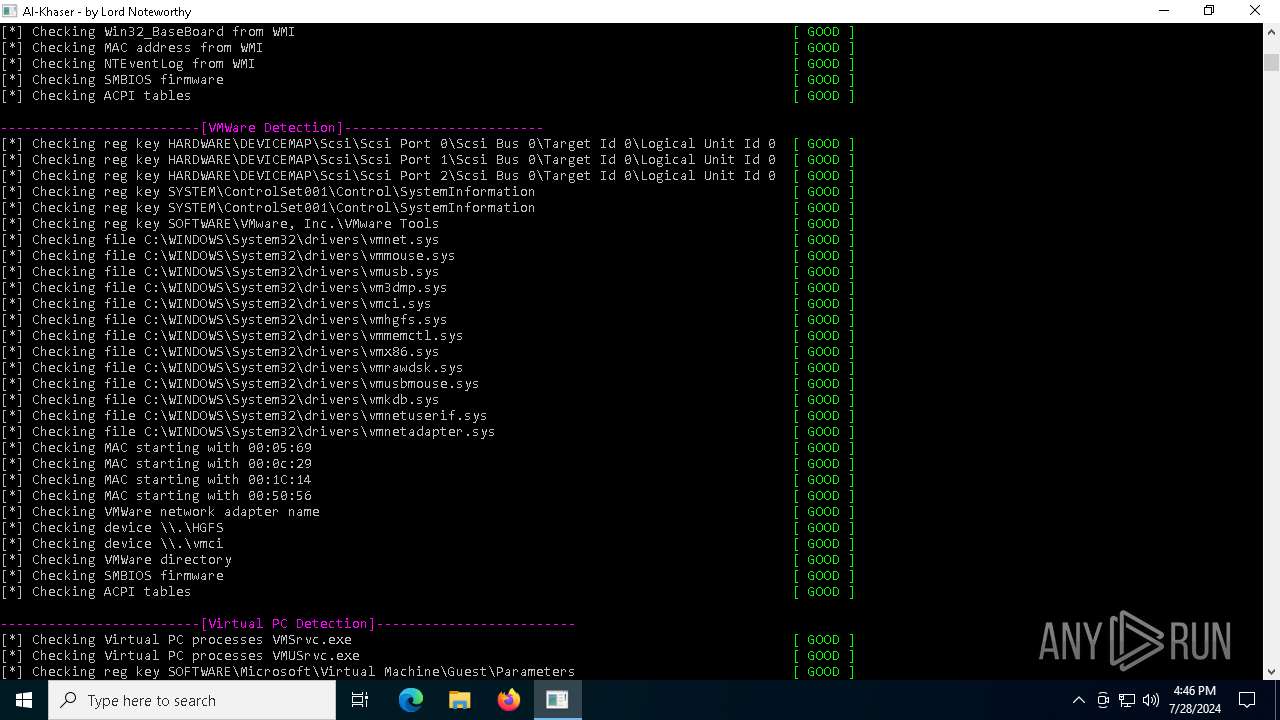Open File Explorer from the taskbar
1280x720 pixels.
460,700
